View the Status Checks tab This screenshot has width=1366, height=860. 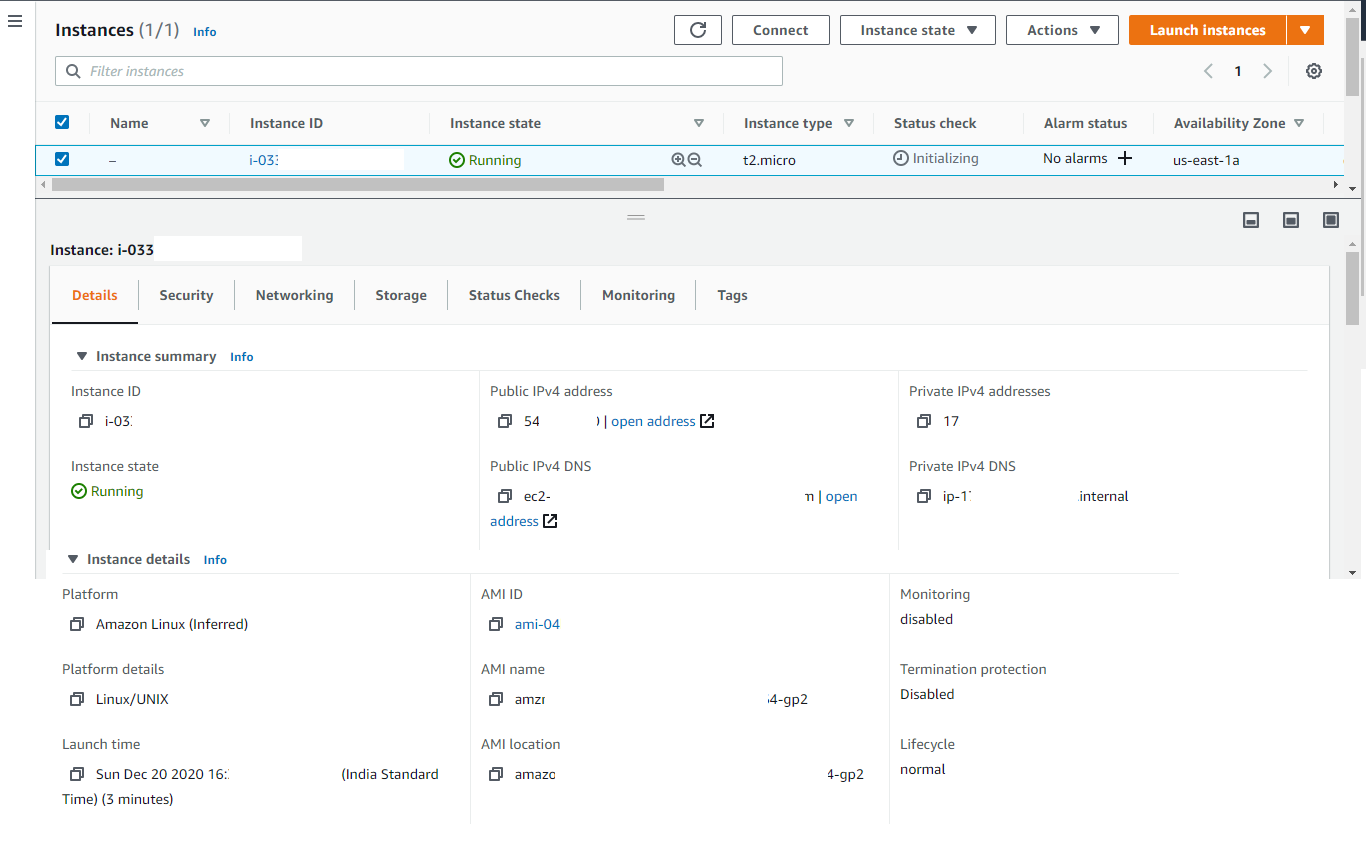(514, 295)
